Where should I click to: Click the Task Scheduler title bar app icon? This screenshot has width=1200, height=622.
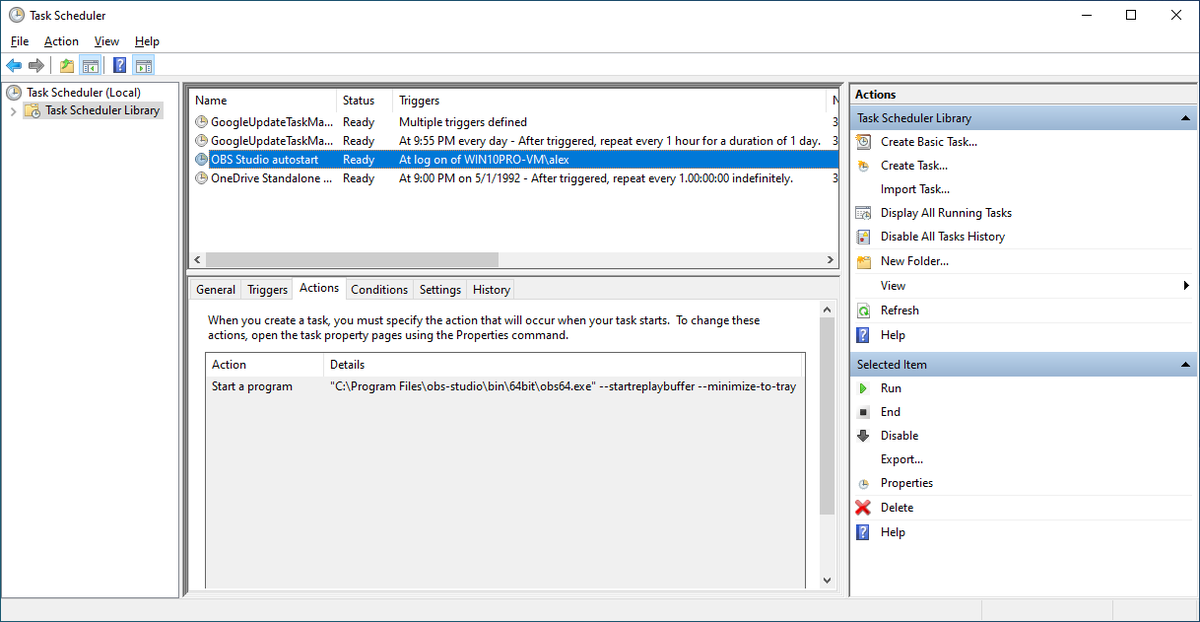pos(16,15)
